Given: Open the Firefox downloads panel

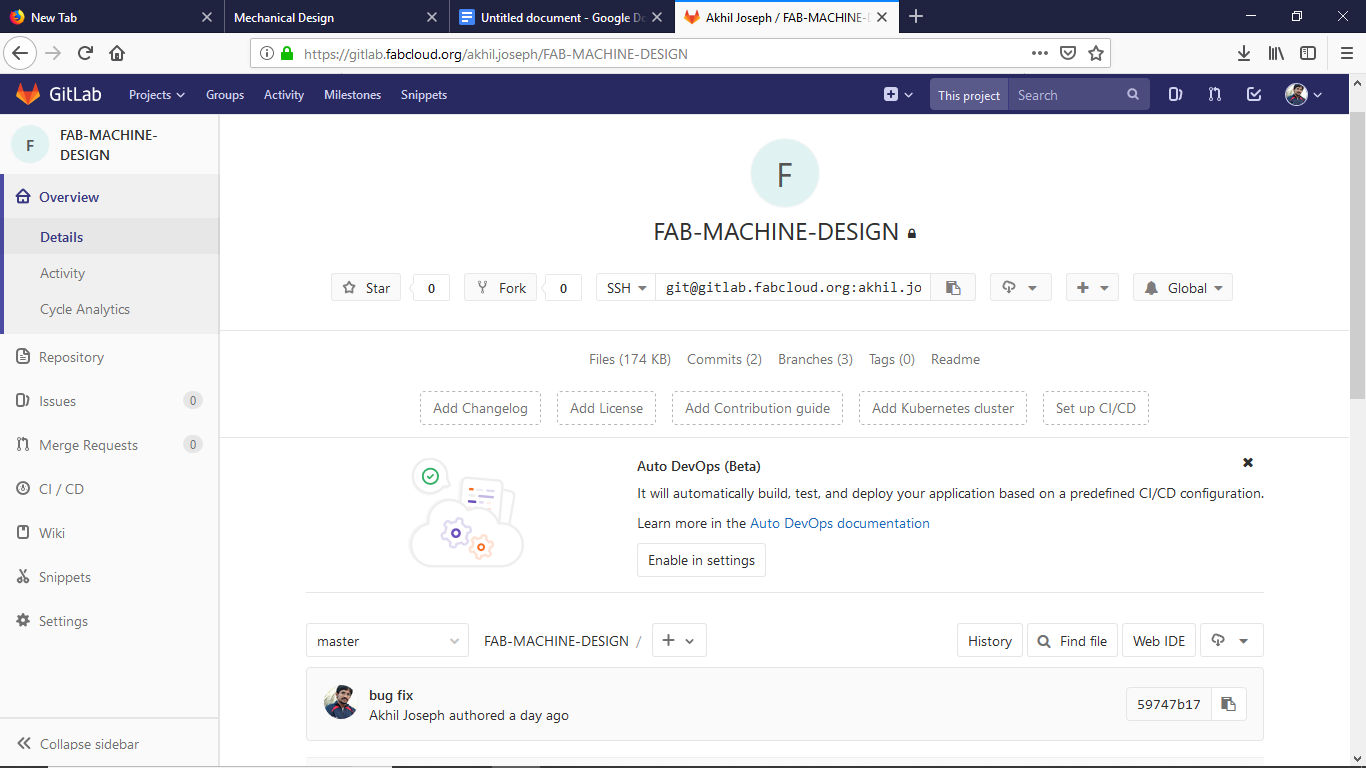Looking at the screenshot, I should point(1244,53).
